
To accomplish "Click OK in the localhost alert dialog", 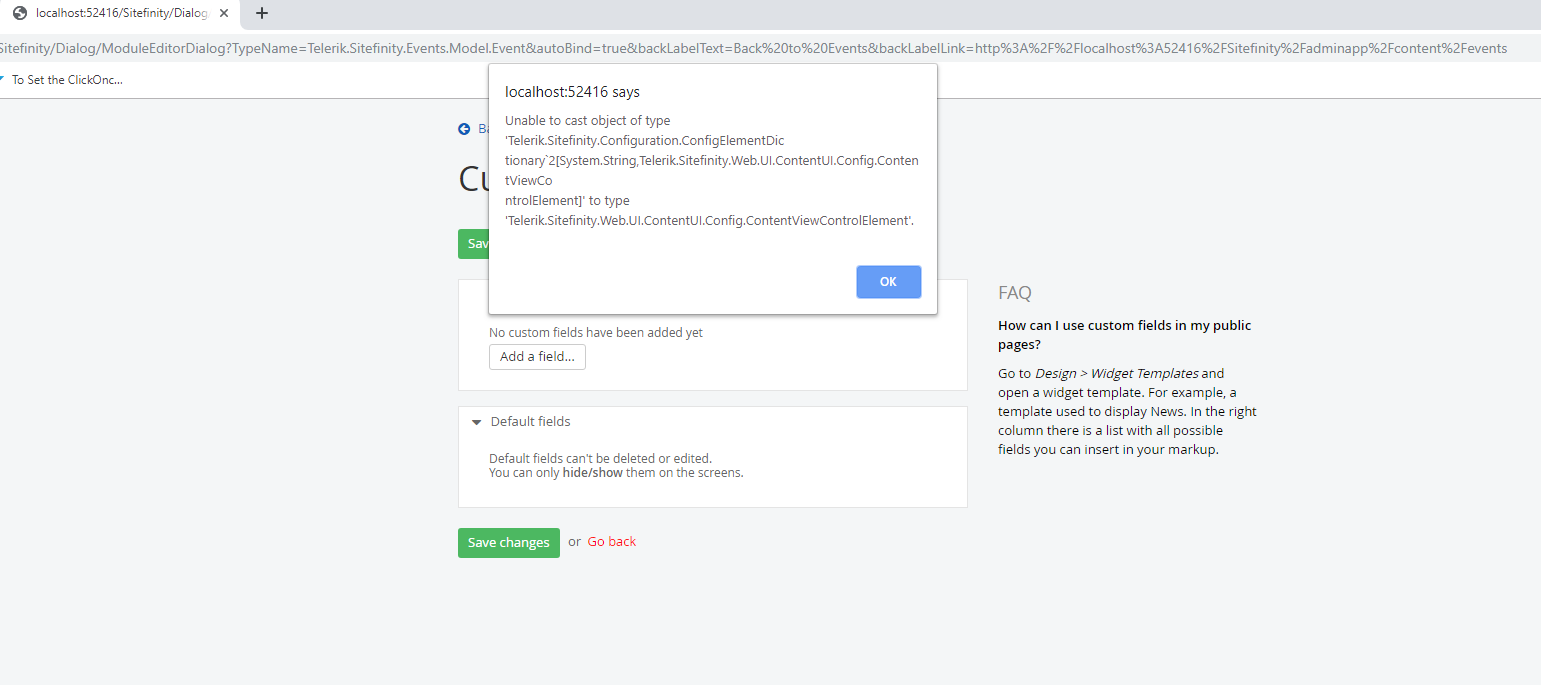I will [x=888, y=282].
